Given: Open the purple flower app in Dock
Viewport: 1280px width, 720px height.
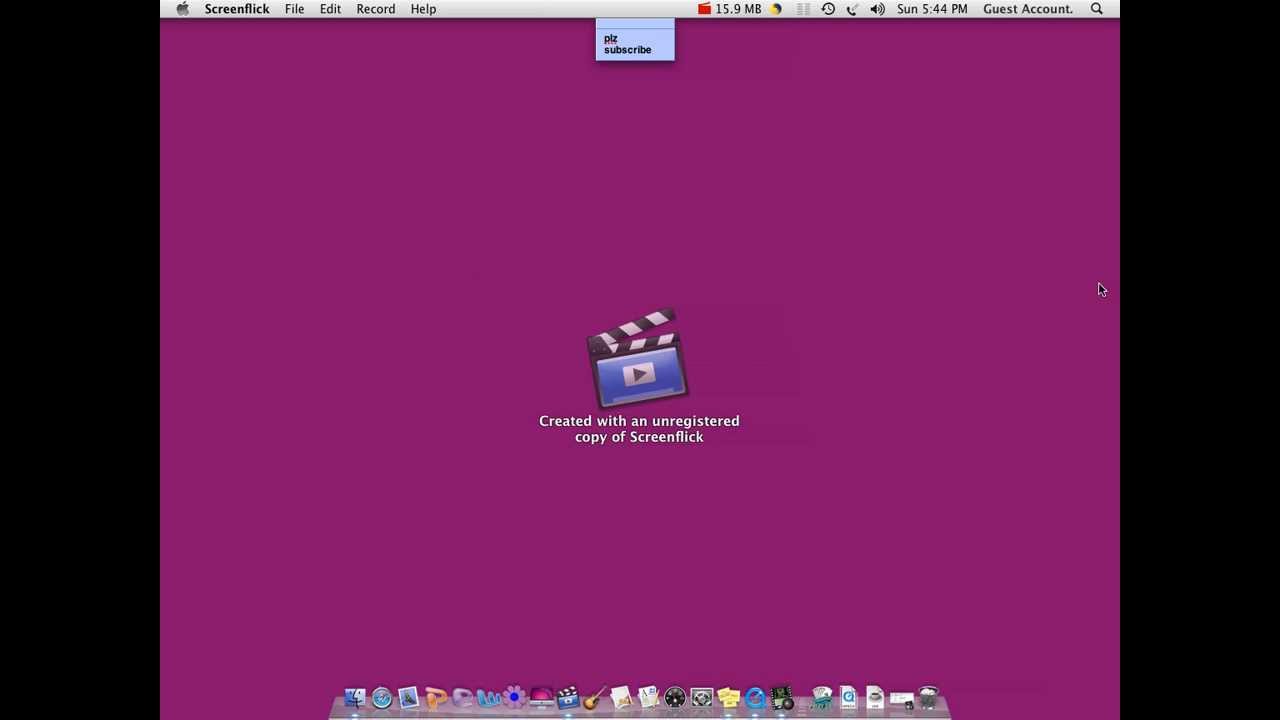Looking at the screenshot, I should (514, 697).
